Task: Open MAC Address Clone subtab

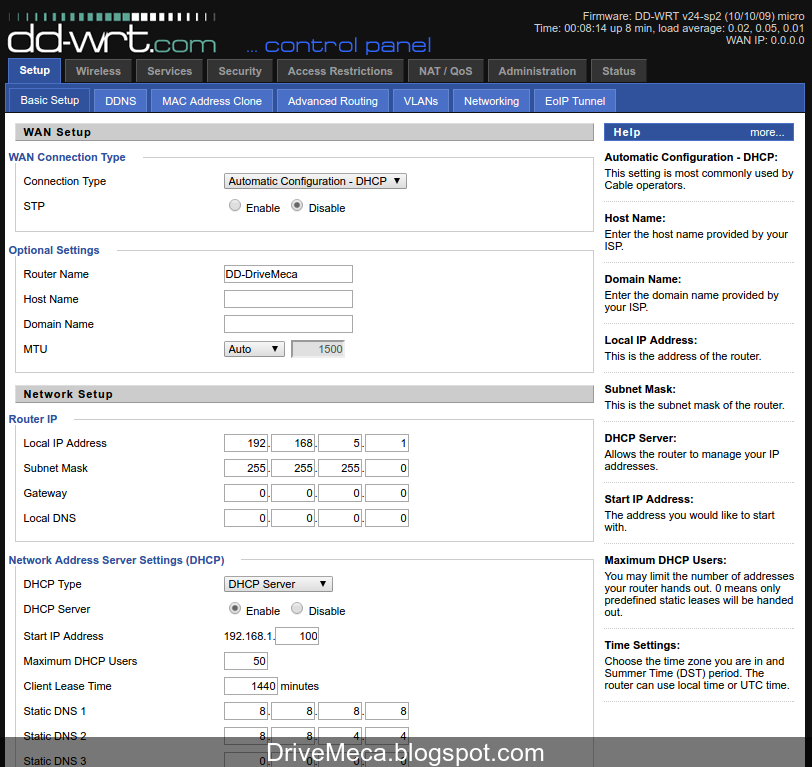Action: (x=212, y=101)
